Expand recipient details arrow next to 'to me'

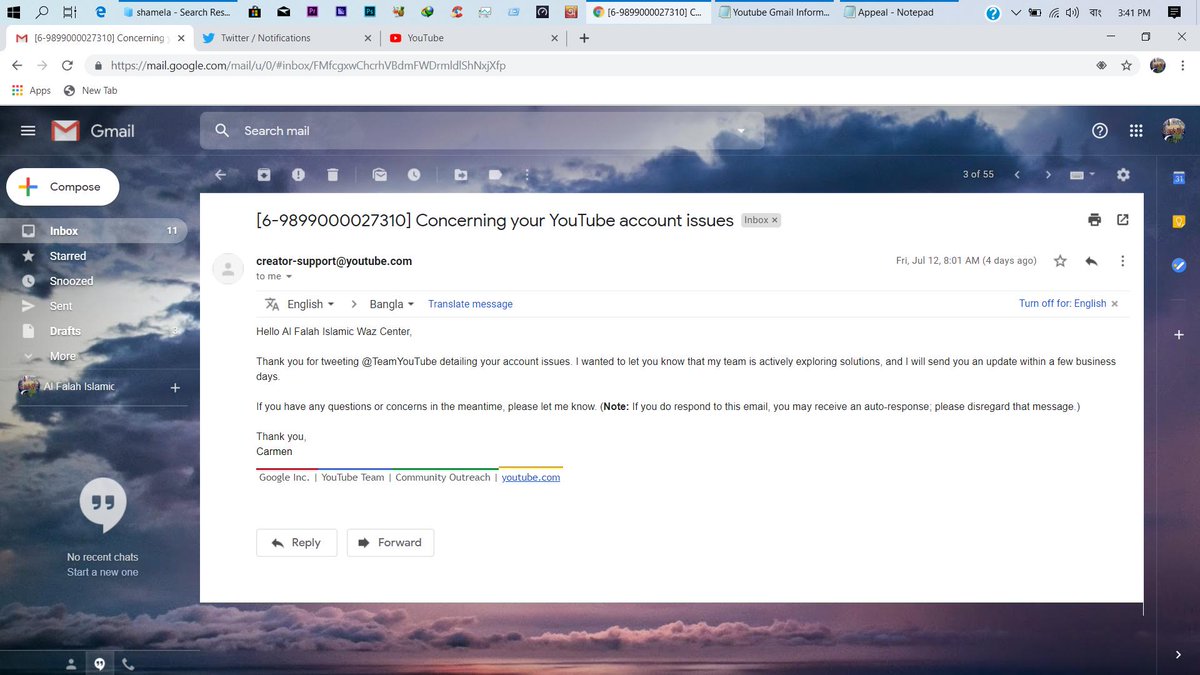289,277
